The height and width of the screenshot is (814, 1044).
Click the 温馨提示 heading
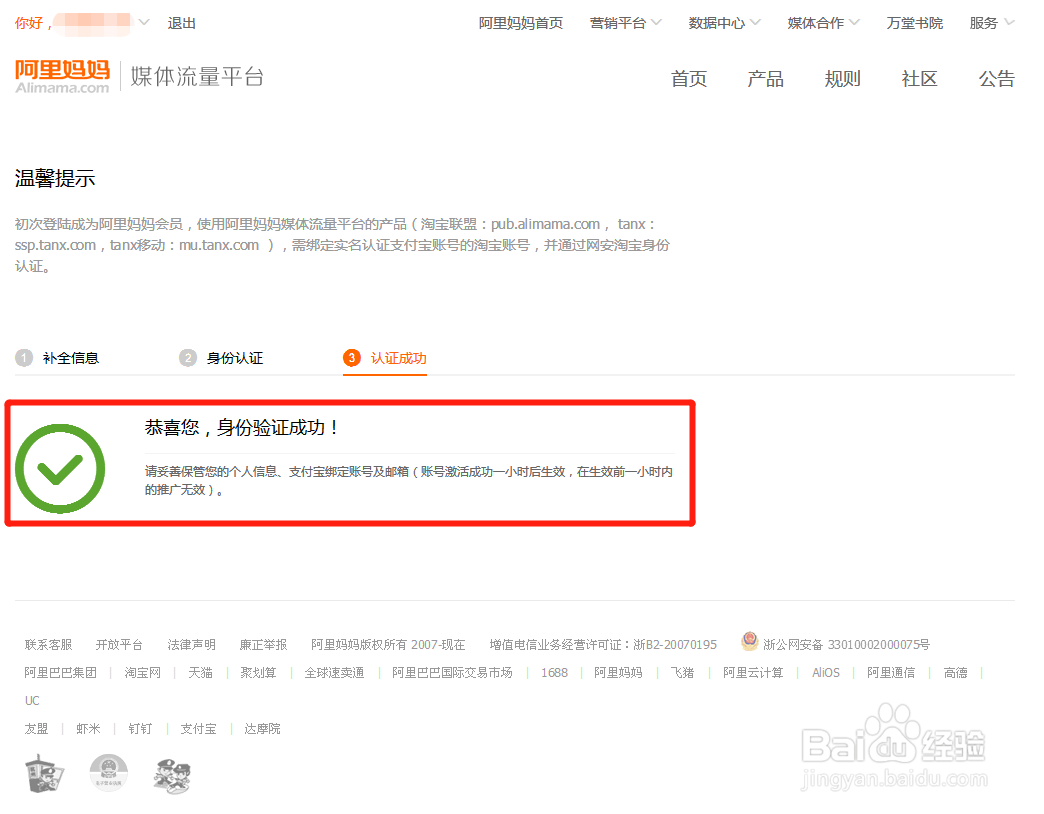[55, 178]
